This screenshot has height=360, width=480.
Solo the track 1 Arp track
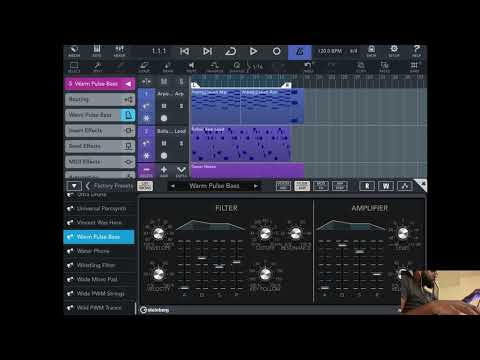point(181,106)
